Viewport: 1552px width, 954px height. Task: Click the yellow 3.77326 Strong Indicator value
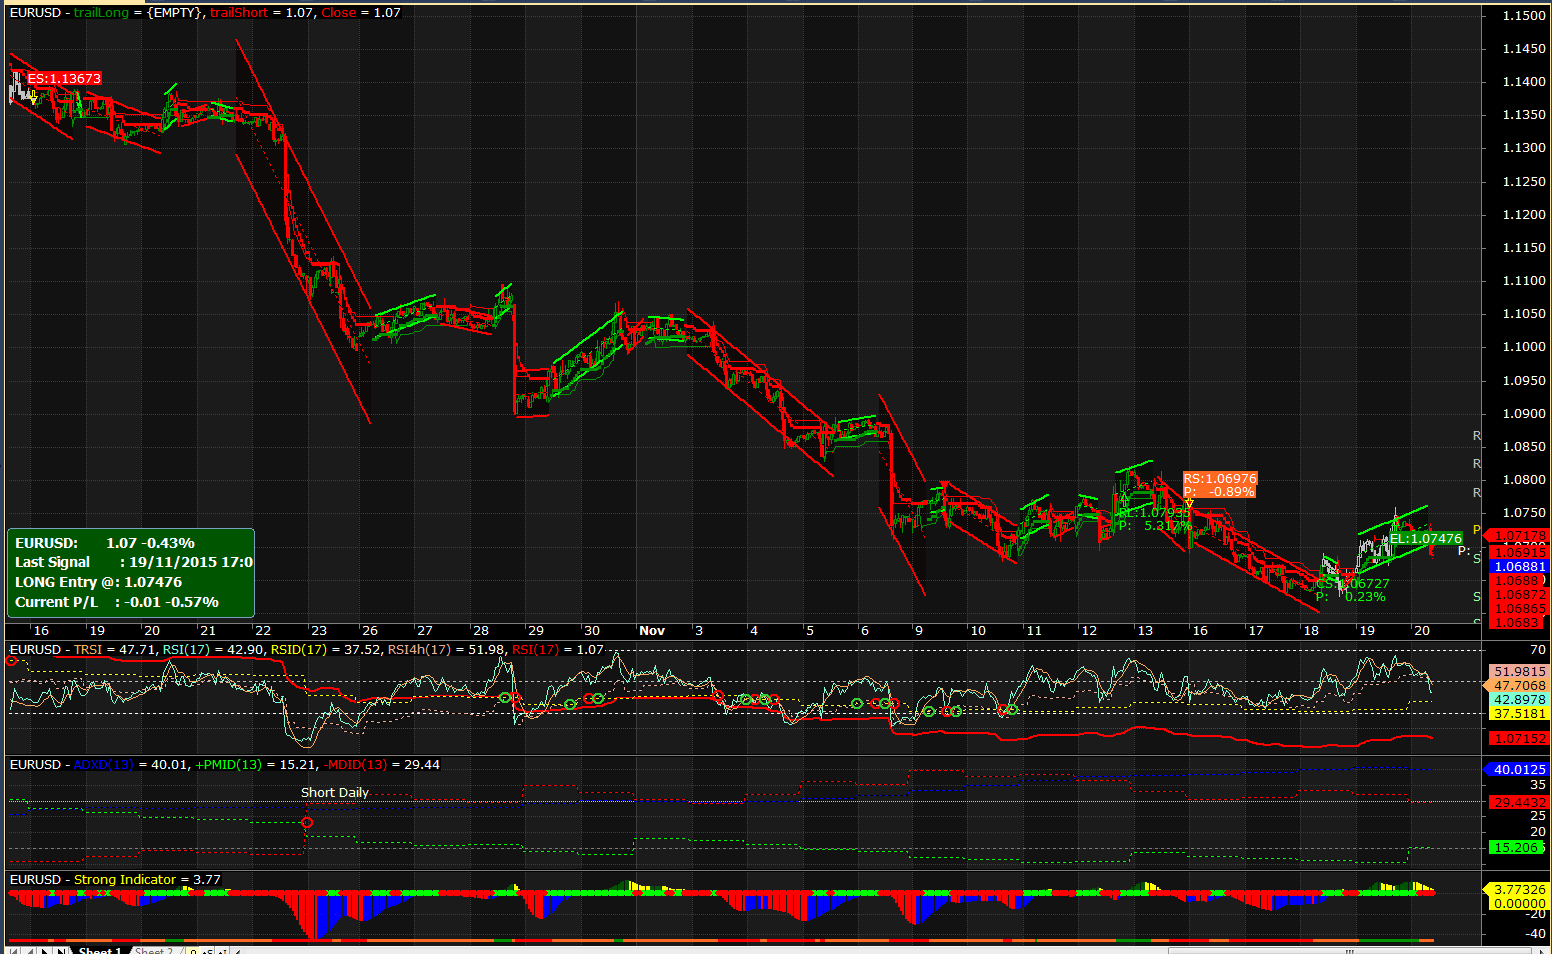pyautogui.click(x=1519, y=889)
